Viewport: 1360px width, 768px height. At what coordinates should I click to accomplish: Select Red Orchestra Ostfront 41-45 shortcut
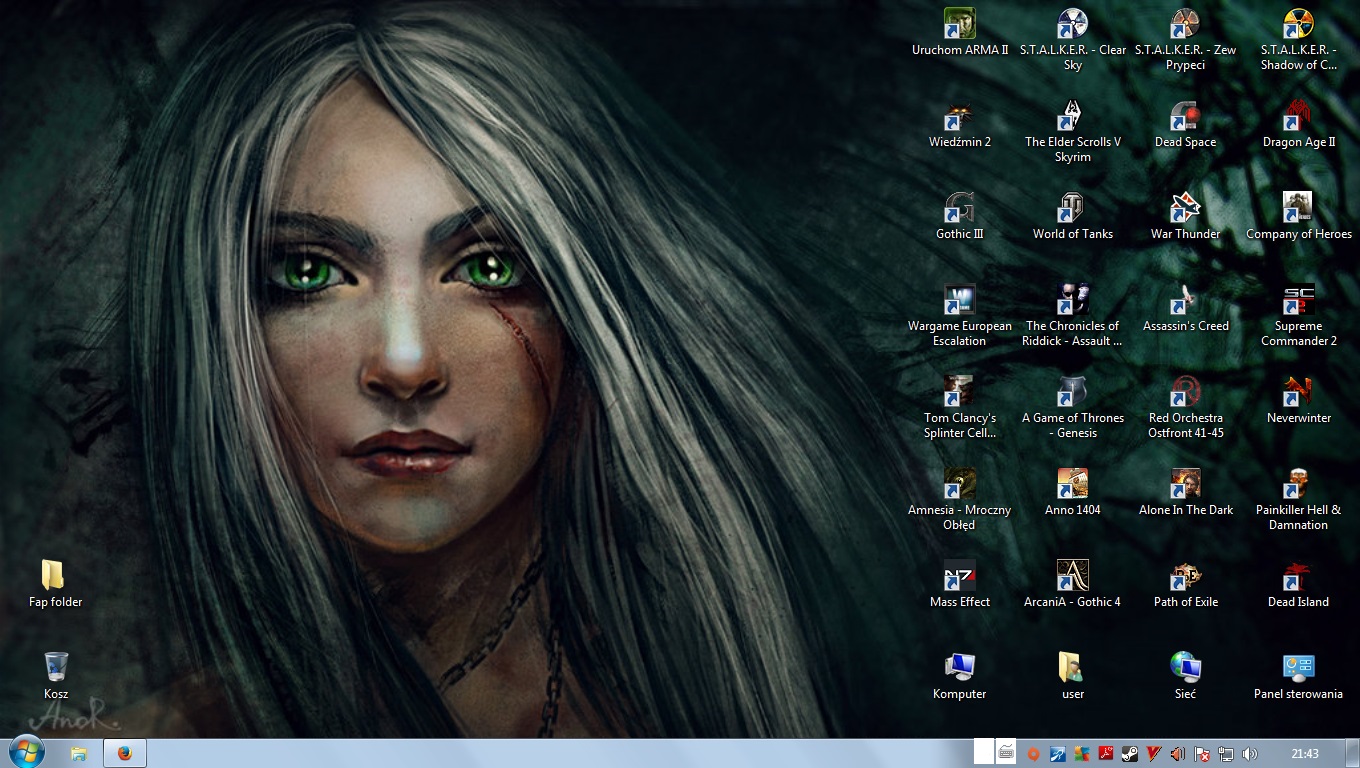pyautogui.click(x=1185, y=408)
